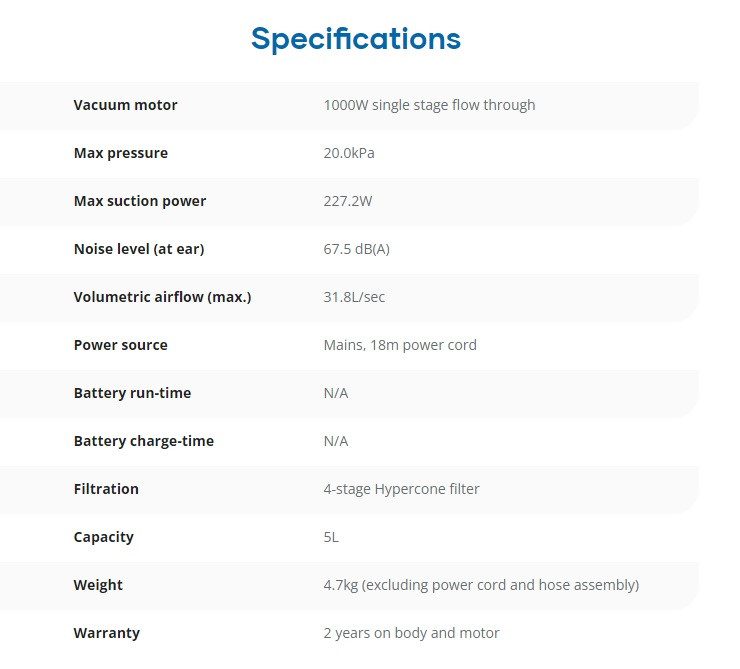Screen dimensions: 740x669
Task: Click the Mains, 18m power cord text
Action: (400, 345)
